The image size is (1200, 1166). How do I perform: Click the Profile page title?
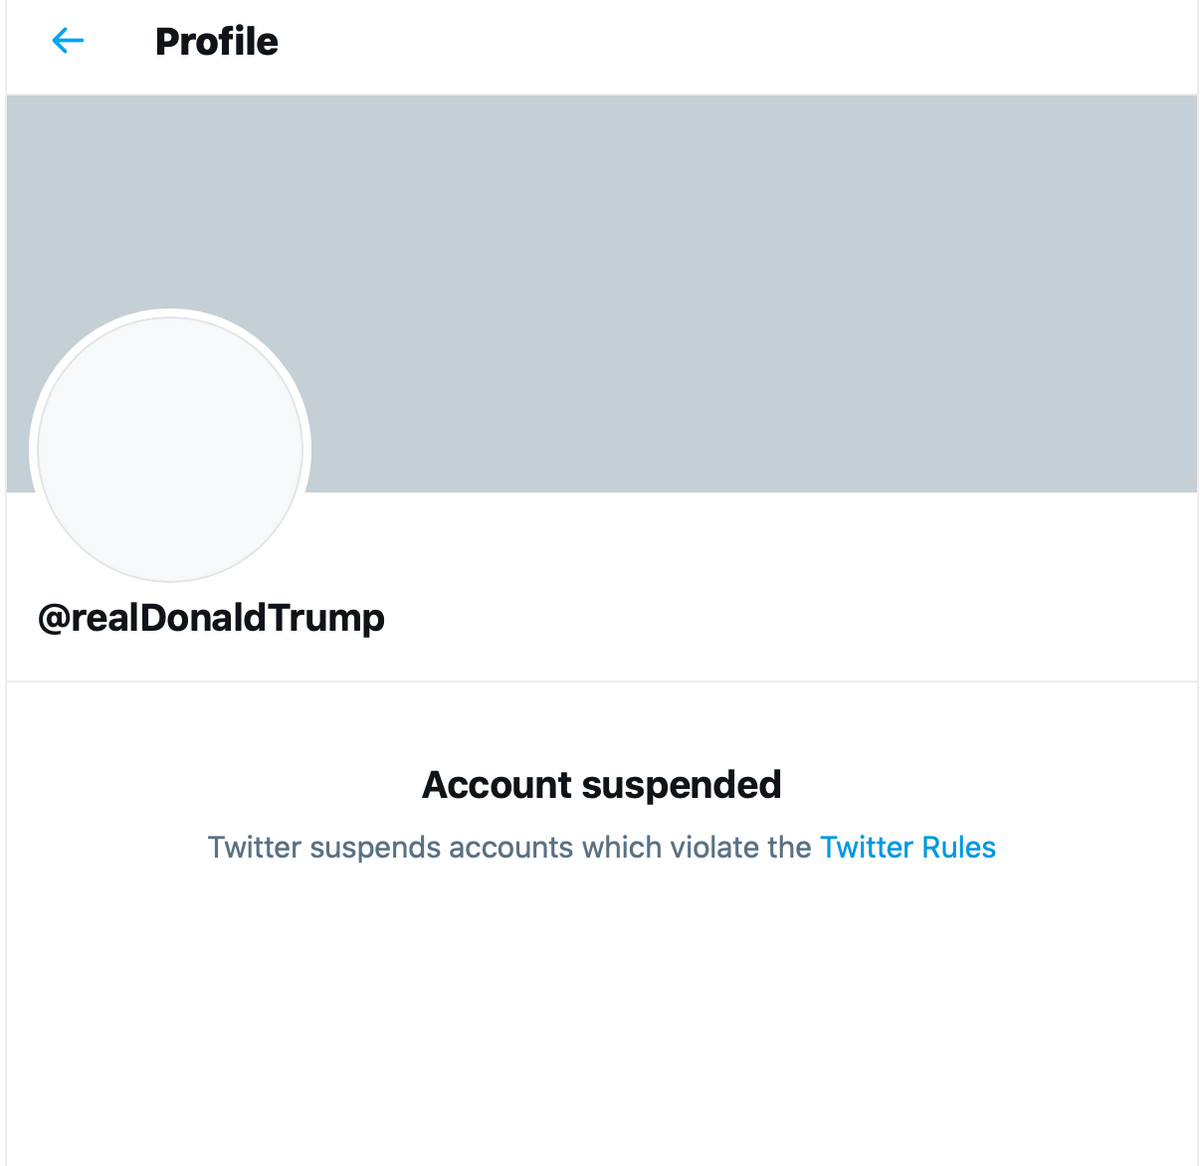[x=216, y=42]
